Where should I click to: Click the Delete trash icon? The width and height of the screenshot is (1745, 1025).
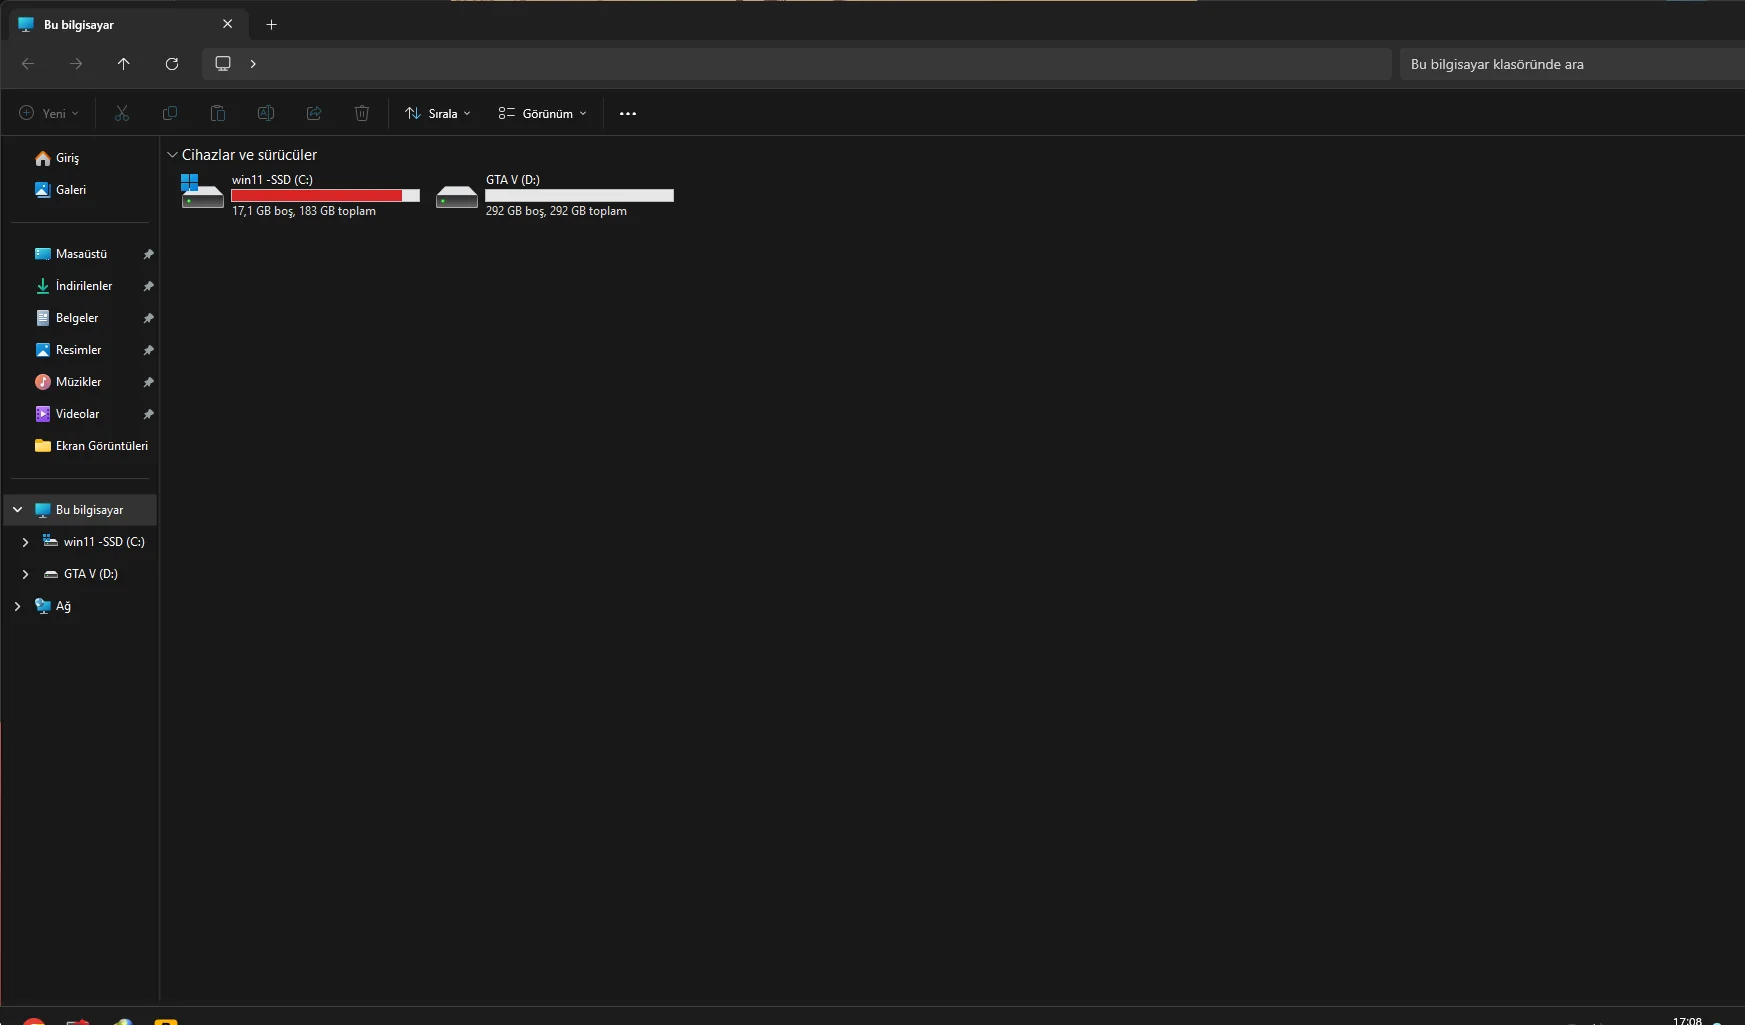(362, 113)
